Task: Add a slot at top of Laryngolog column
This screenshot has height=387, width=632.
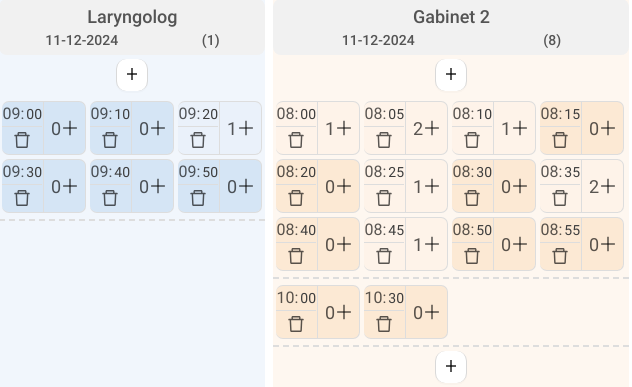Action: [x=132, y=75]
